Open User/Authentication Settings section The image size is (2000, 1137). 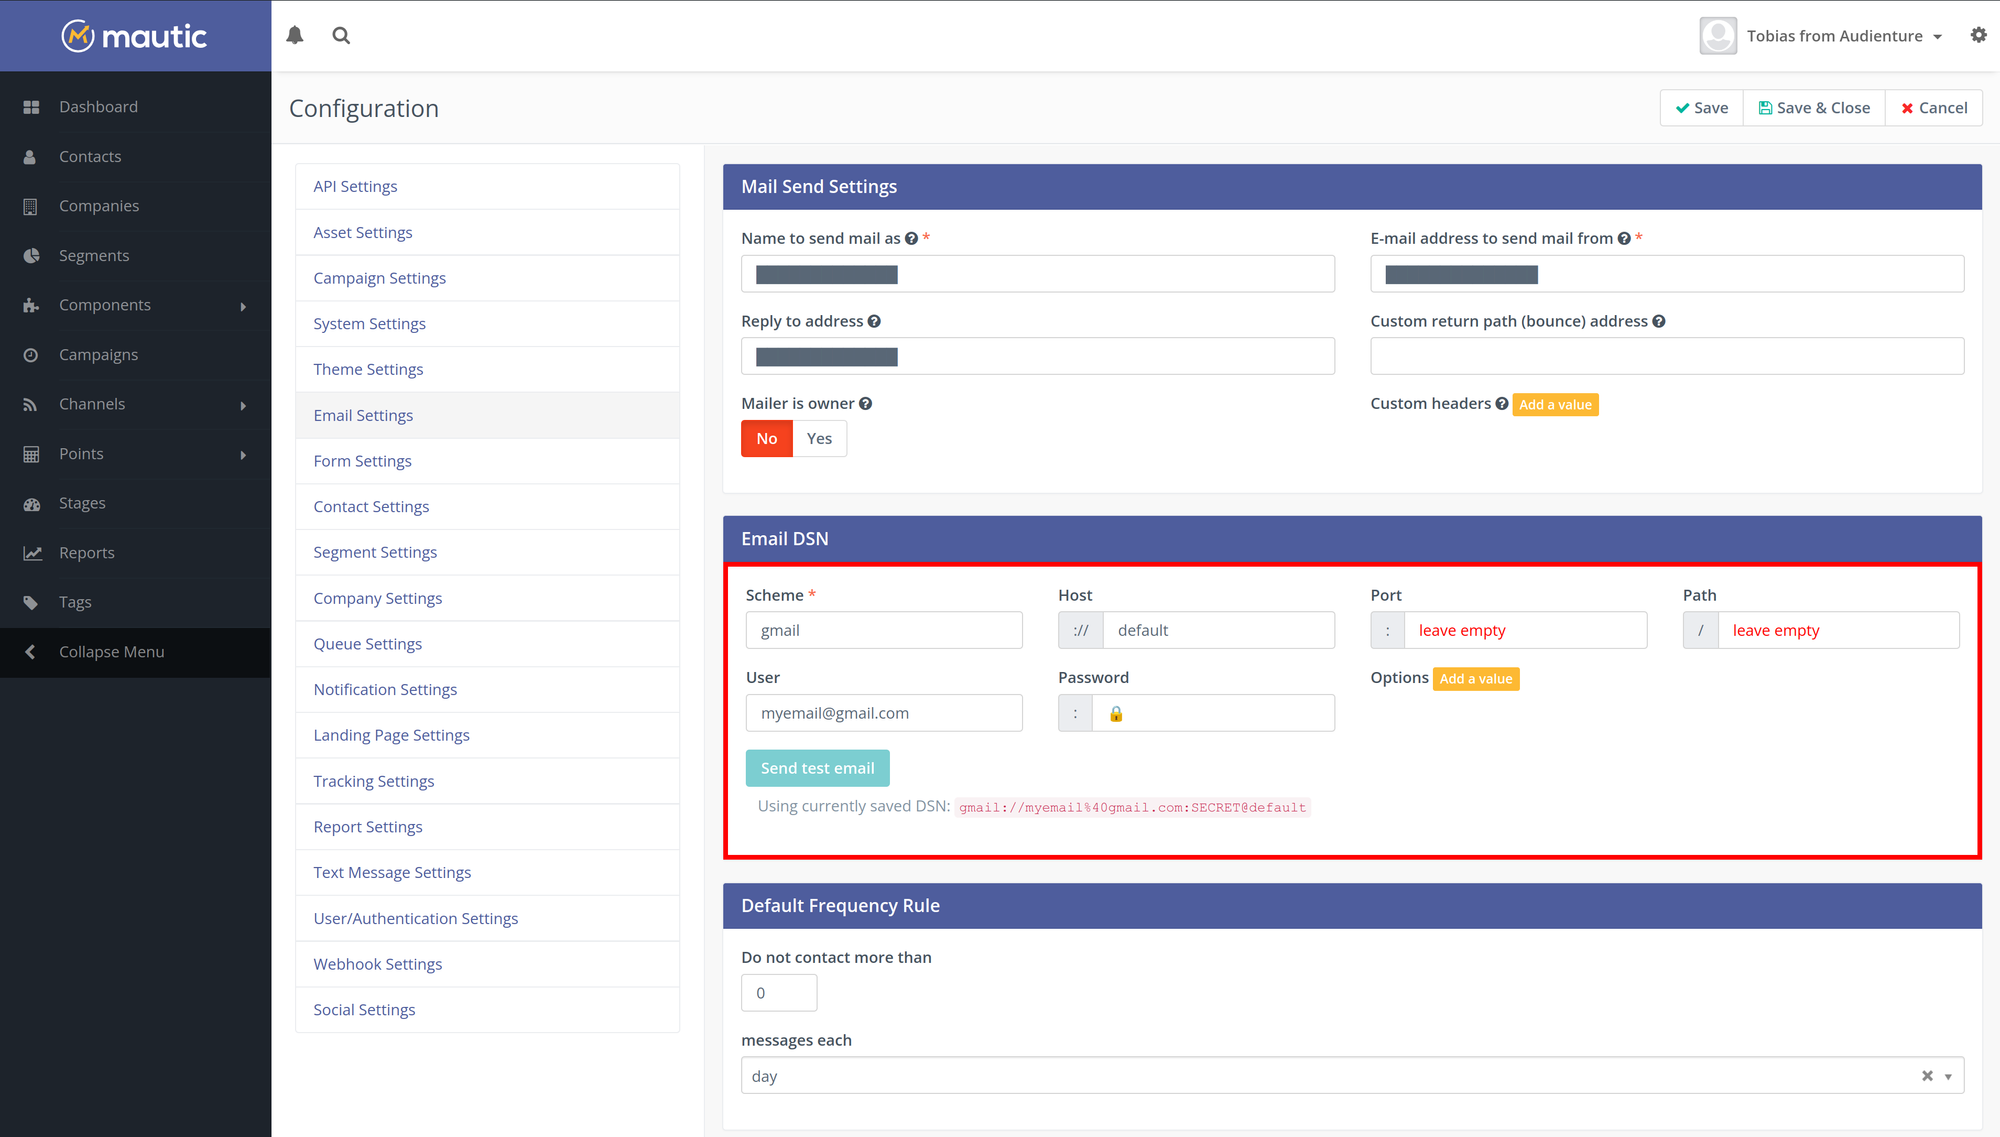click(x=487, y=918)
